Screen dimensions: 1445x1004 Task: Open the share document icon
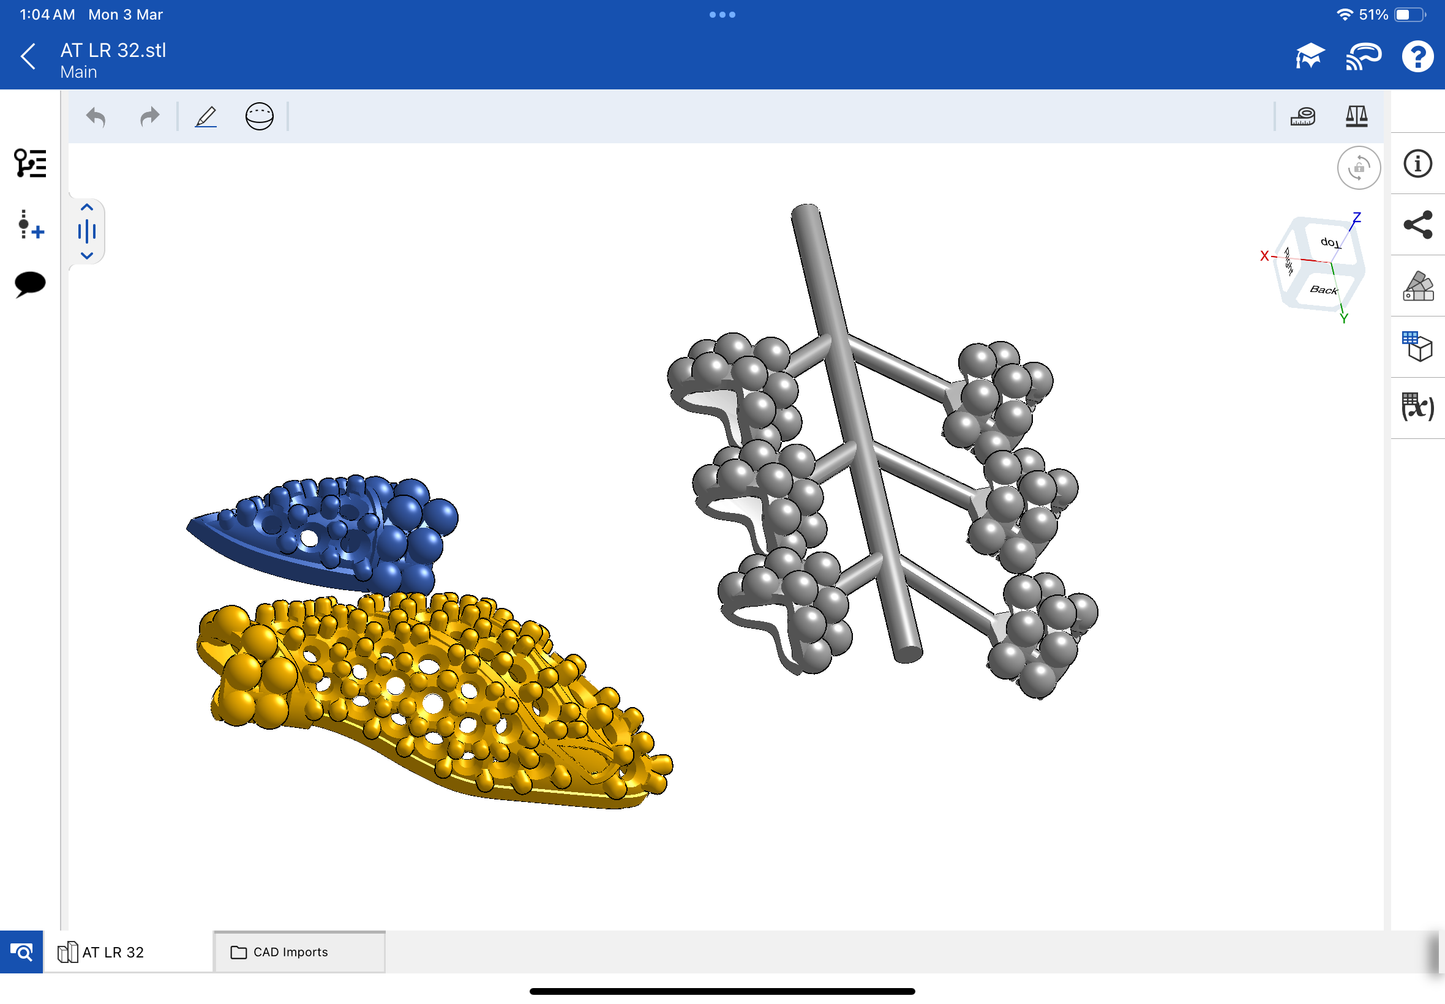click(x=1417, y=225)
